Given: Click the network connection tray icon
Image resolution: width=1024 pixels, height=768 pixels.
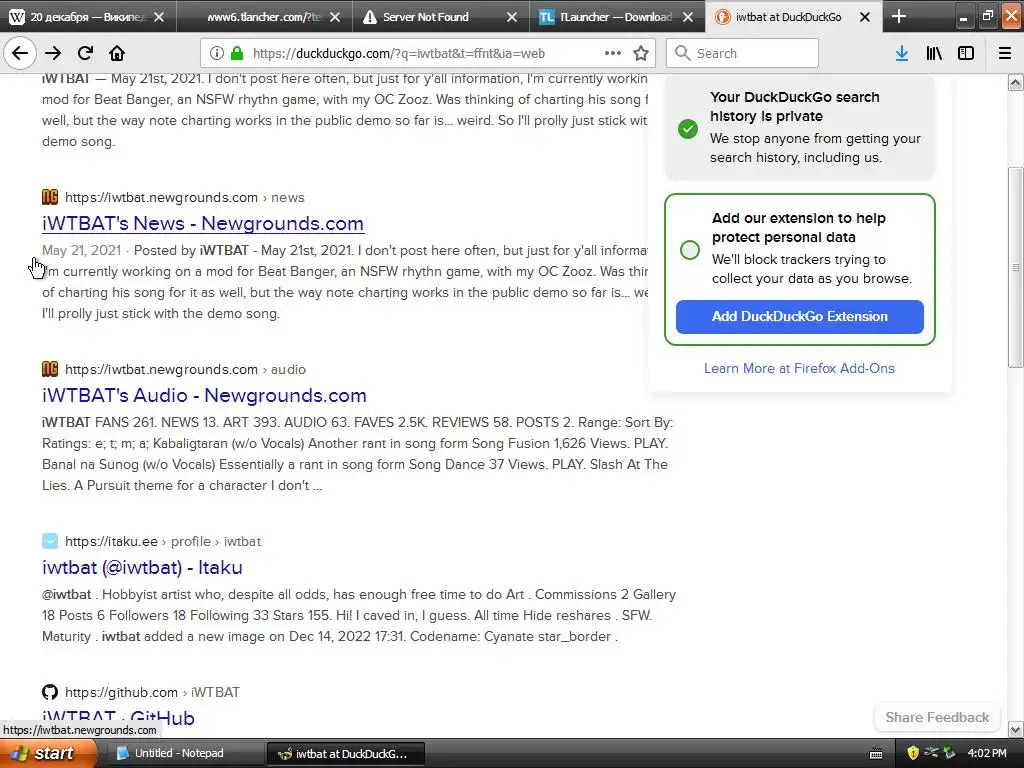Looking at the screenshot, I should click(931, 753).
